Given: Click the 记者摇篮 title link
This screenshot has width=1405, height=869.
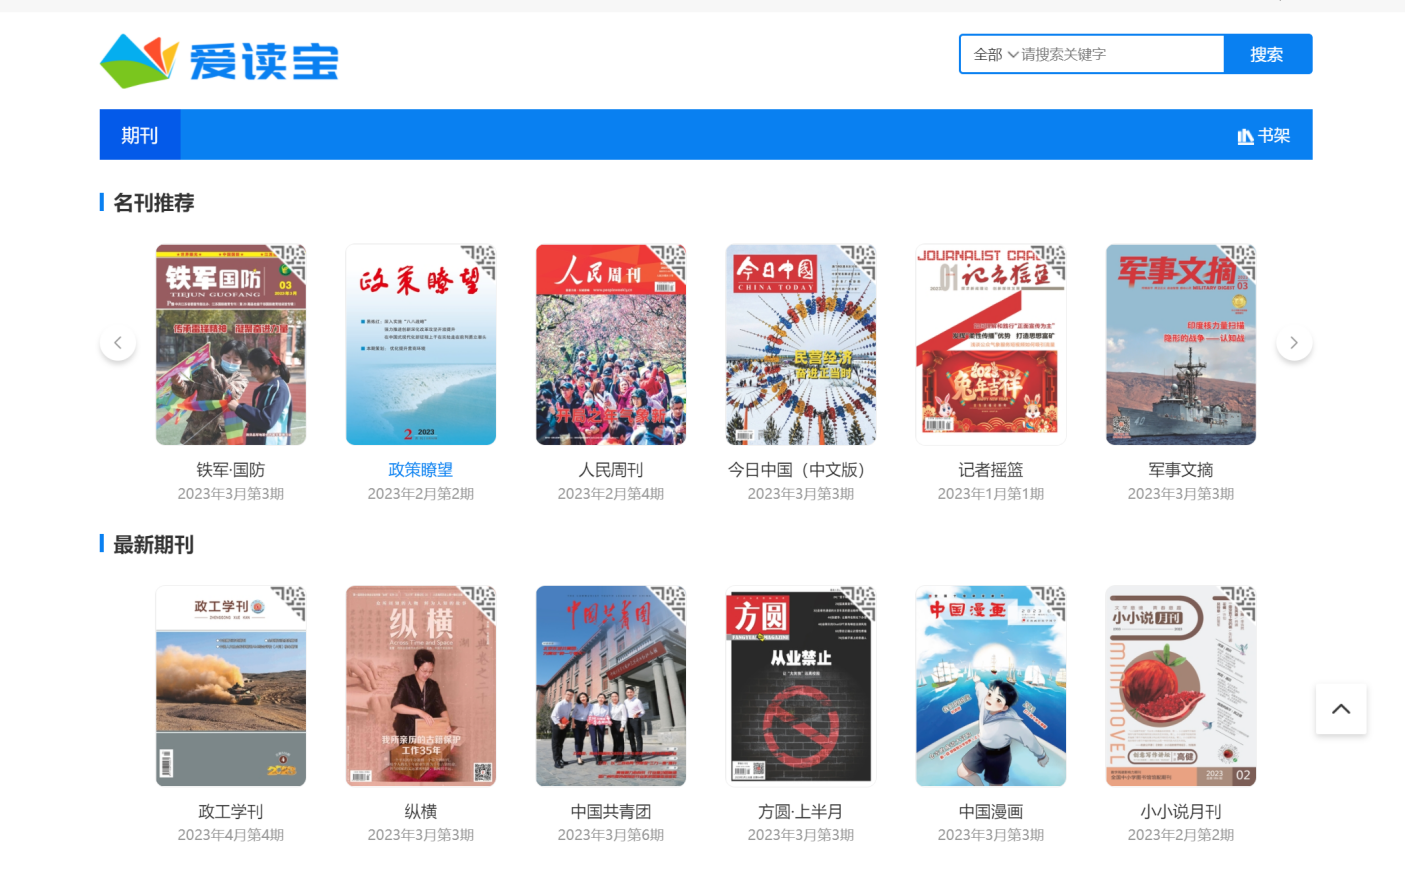Looking at the screenshot, I should coord(990,470).
